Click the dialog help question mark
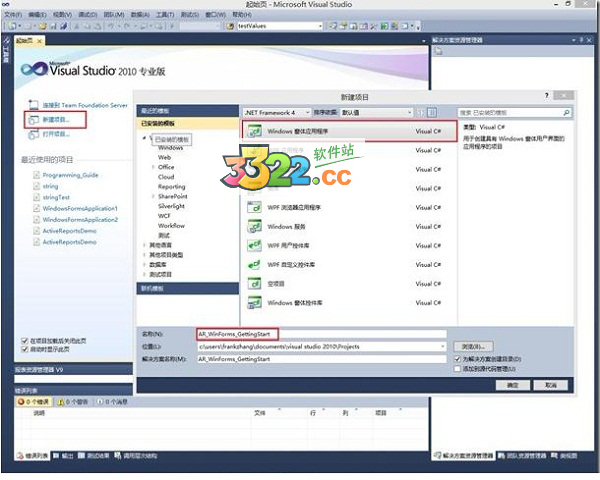Viewport: 600px width, 480px height. pos(546,95)
